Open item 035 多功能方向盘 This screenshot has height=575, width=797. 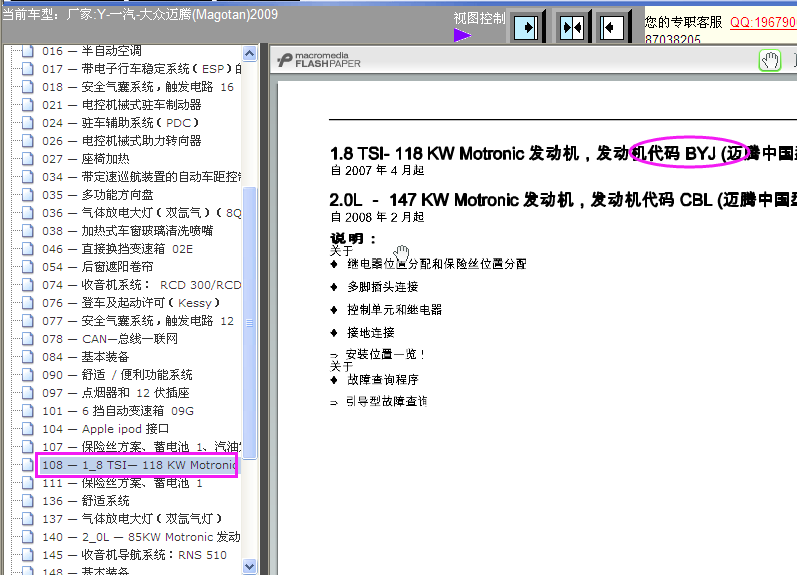tap(98, 195)
